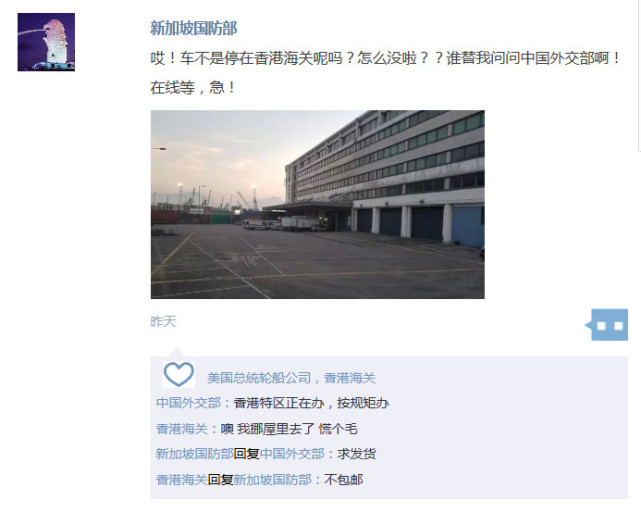Click 新加坡国防部 reply target in last comment

[272, 480]
